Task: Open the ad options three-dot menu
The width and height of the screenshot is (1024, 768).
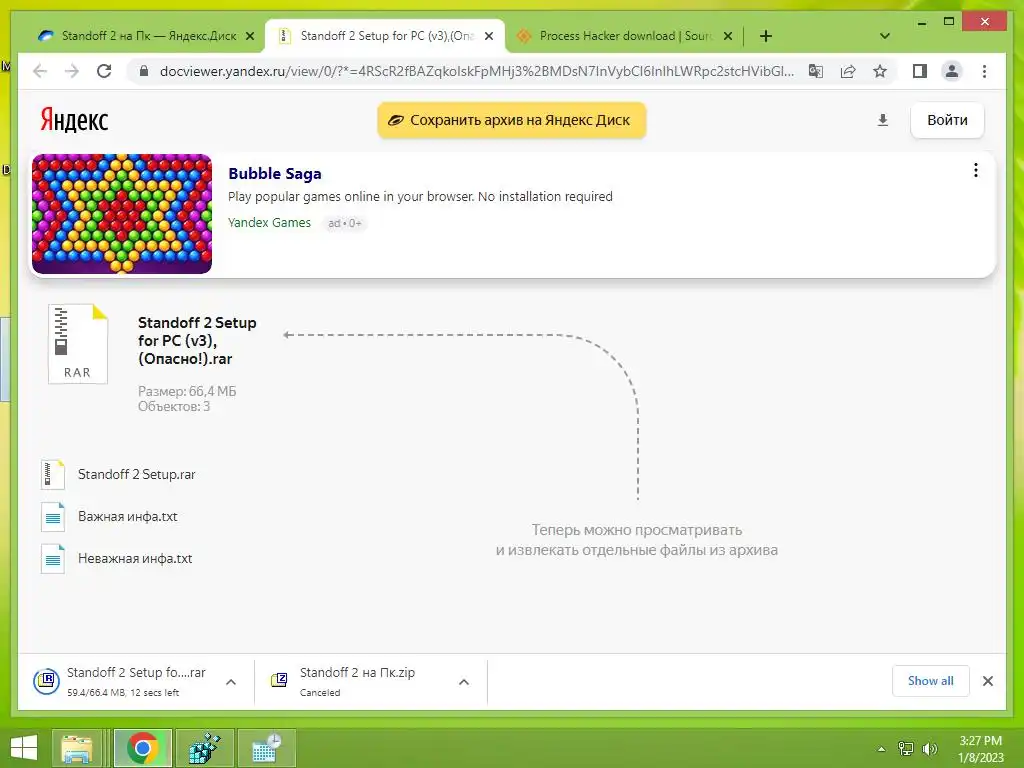Action: [x=976, y=170]
